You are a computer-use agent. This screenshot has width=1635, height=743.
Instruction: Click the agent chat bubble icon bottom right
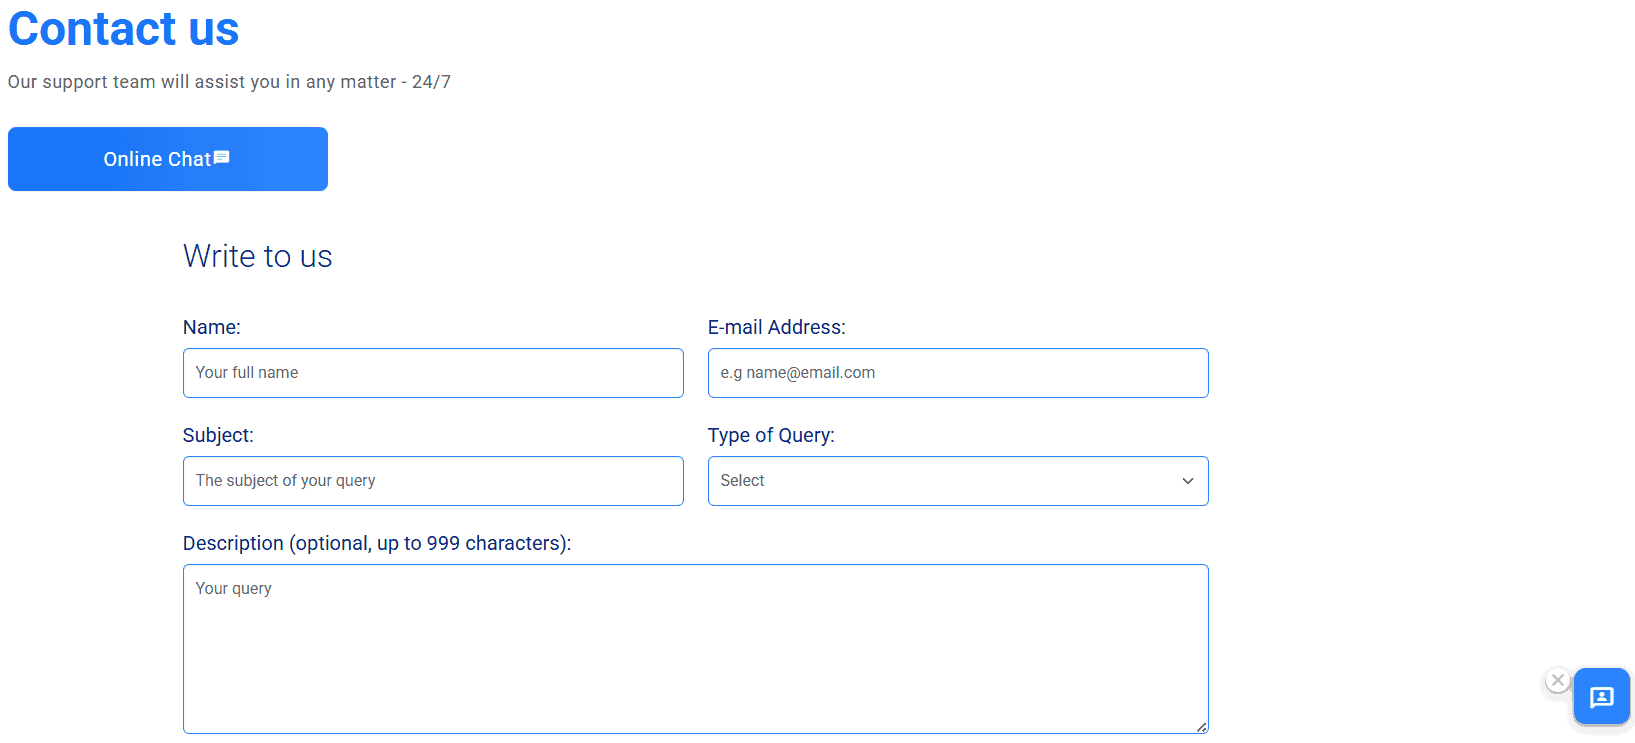click(1601, 697)
